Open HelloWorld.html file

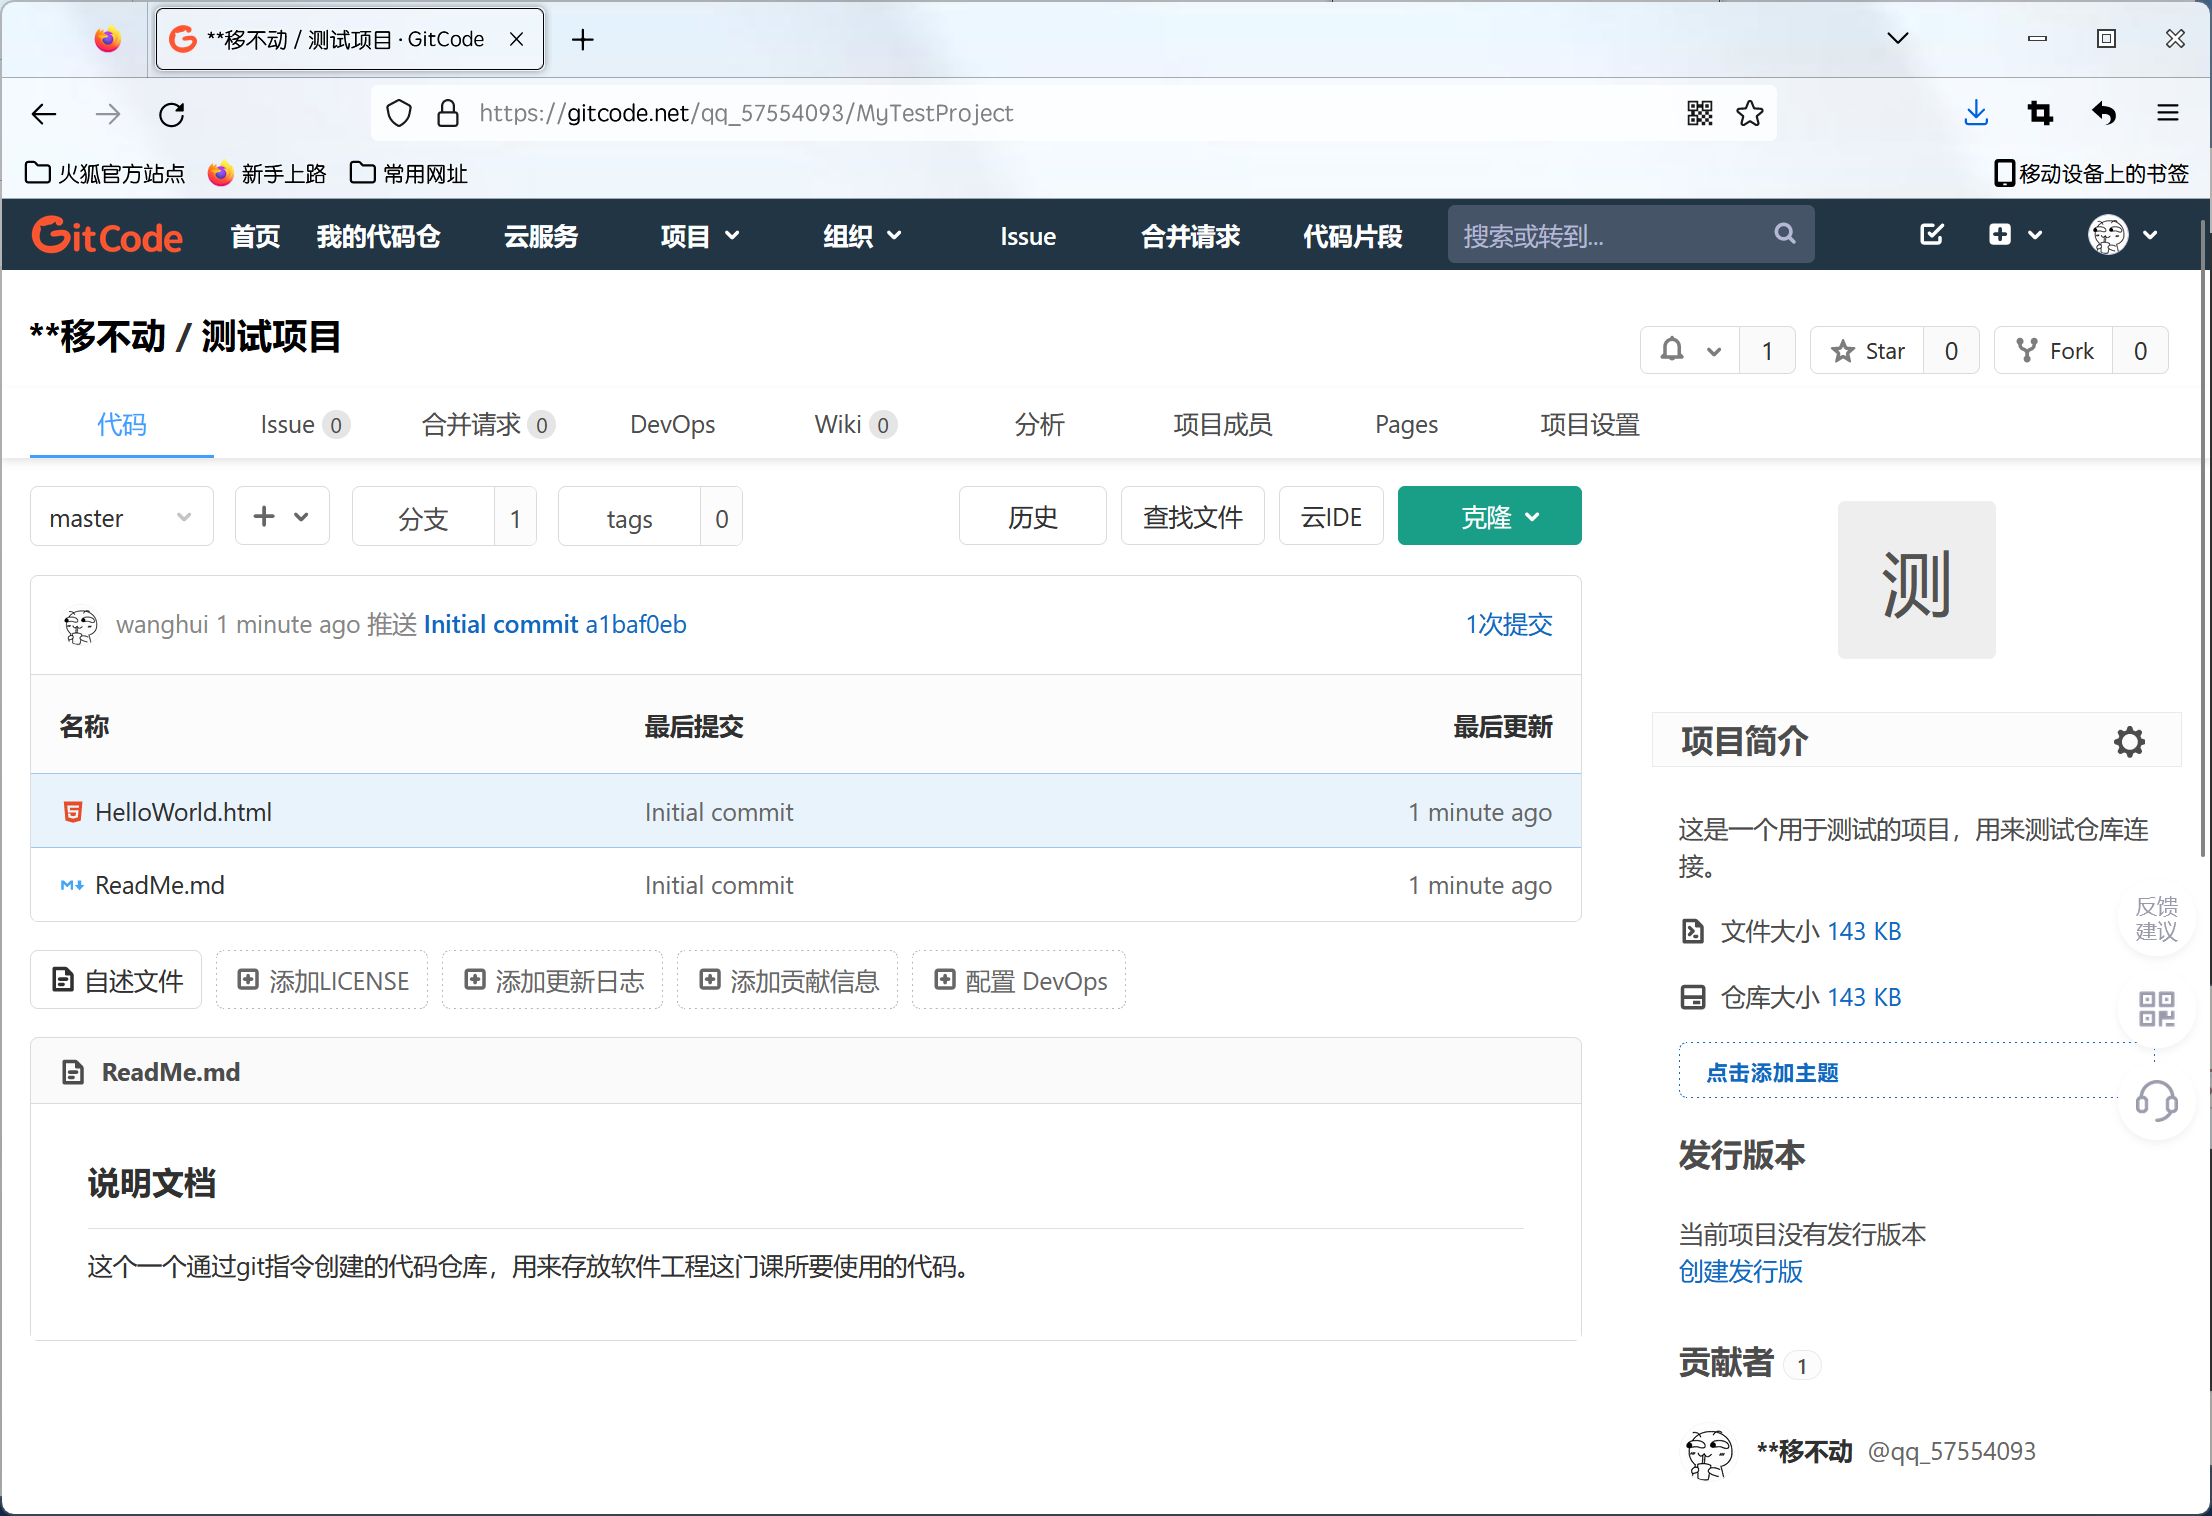click(183, 812)
